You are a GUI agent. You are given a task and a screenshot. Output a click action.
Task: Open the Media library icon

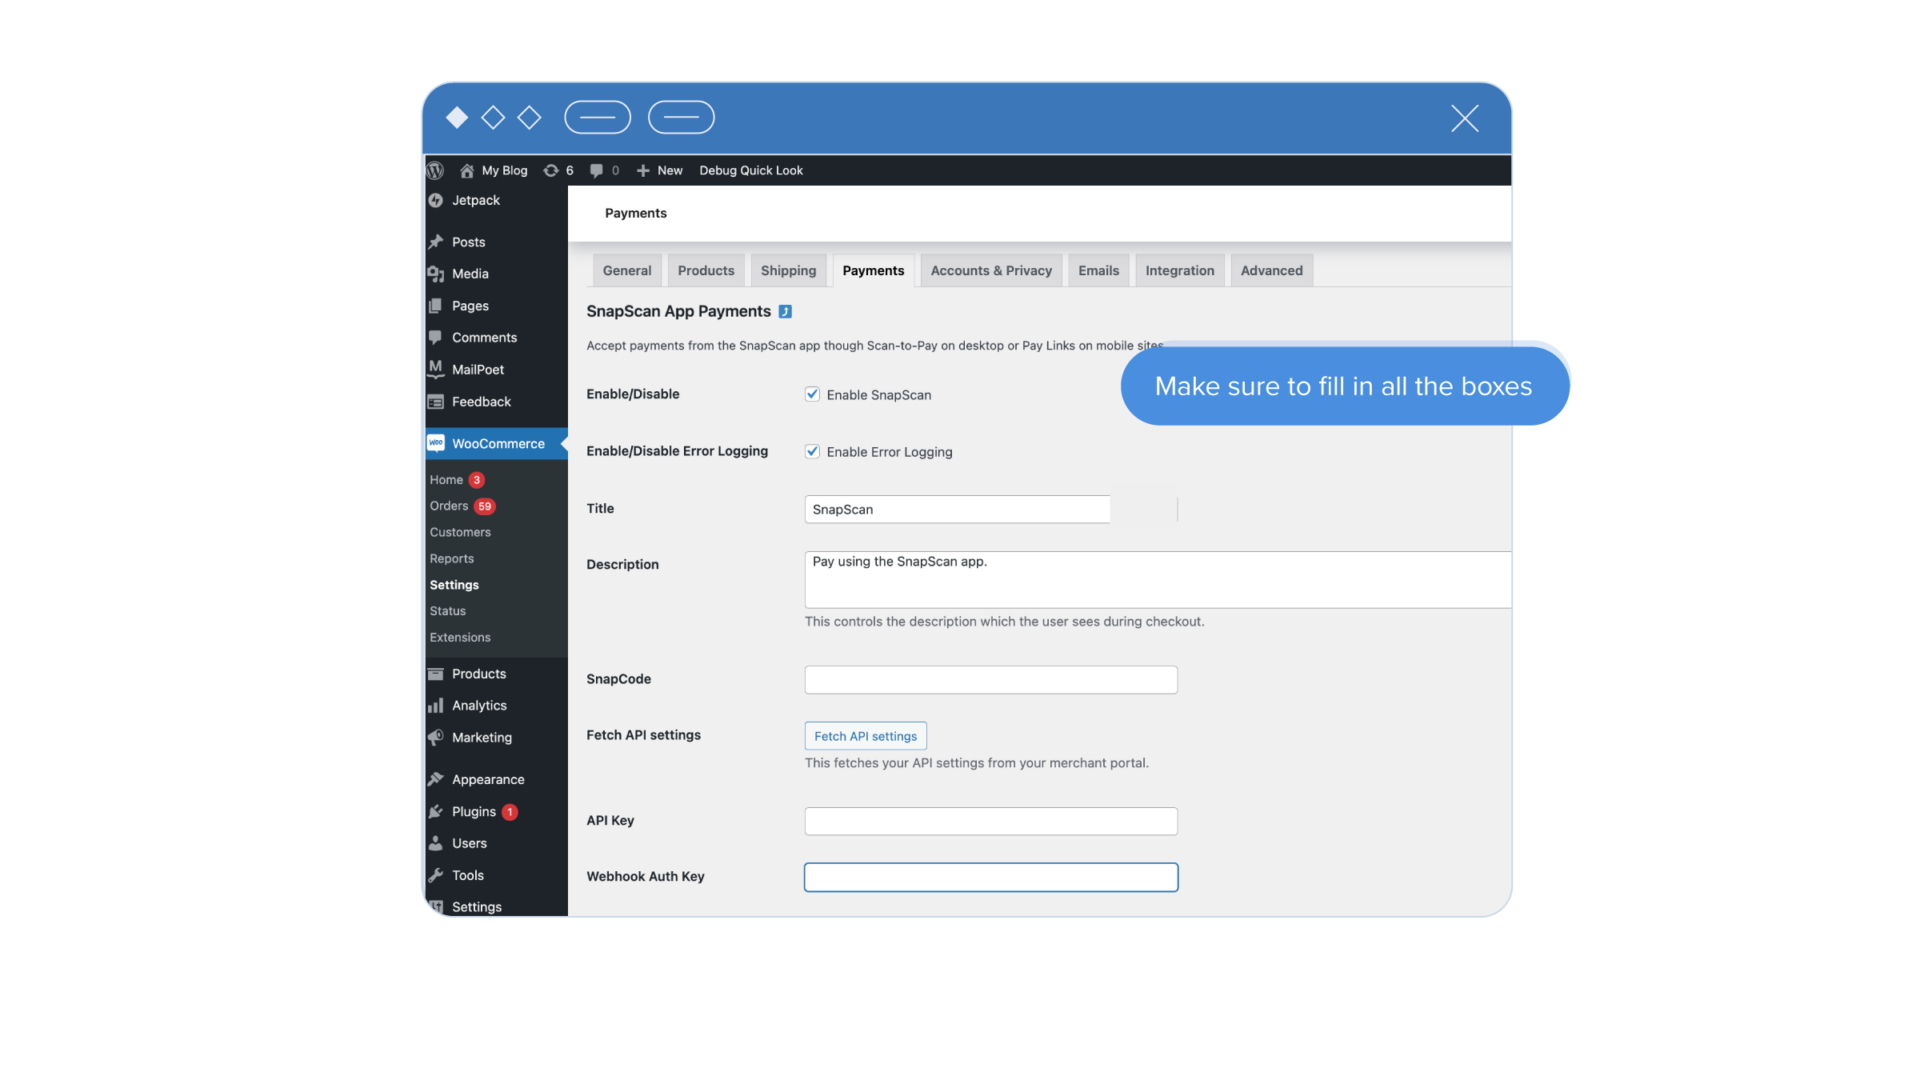click(x=436, y=273)
